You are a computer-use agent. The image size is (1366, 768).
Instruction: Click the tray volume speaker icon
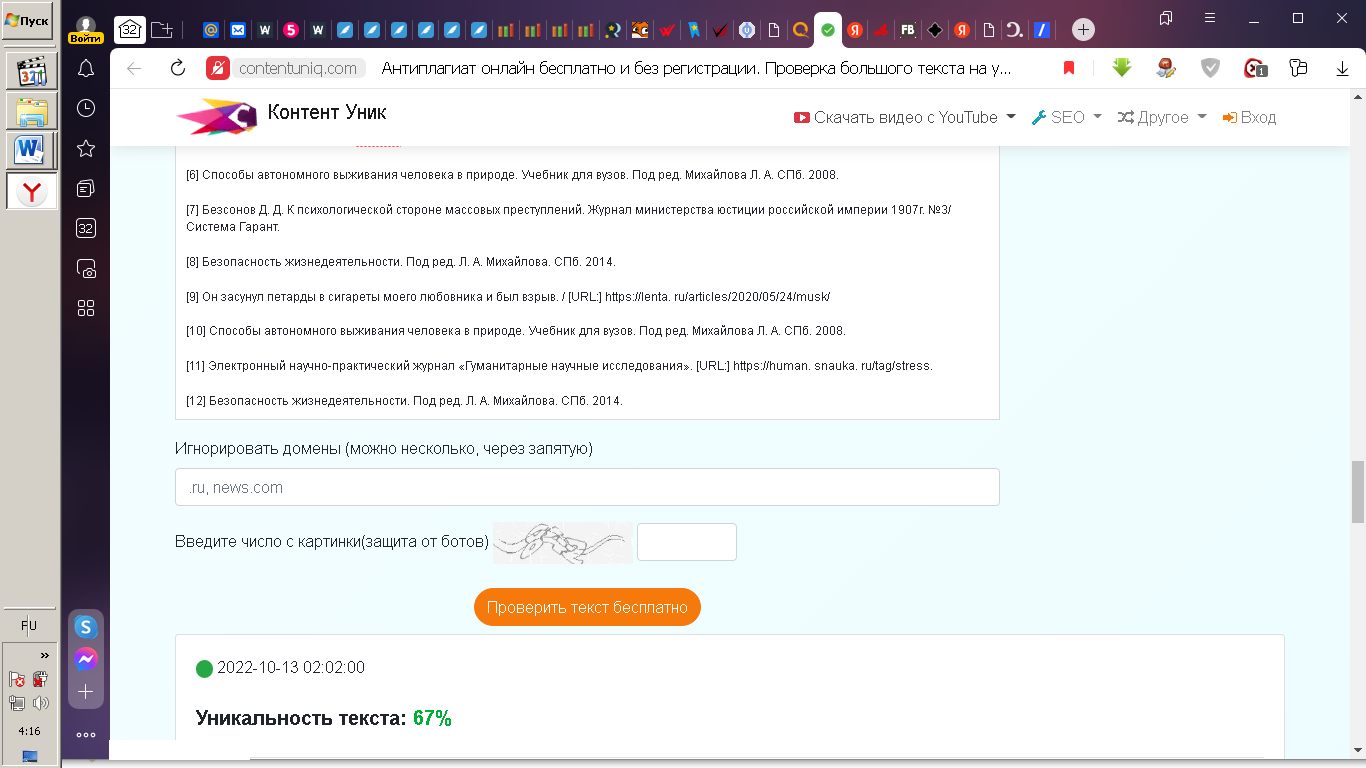40,703
